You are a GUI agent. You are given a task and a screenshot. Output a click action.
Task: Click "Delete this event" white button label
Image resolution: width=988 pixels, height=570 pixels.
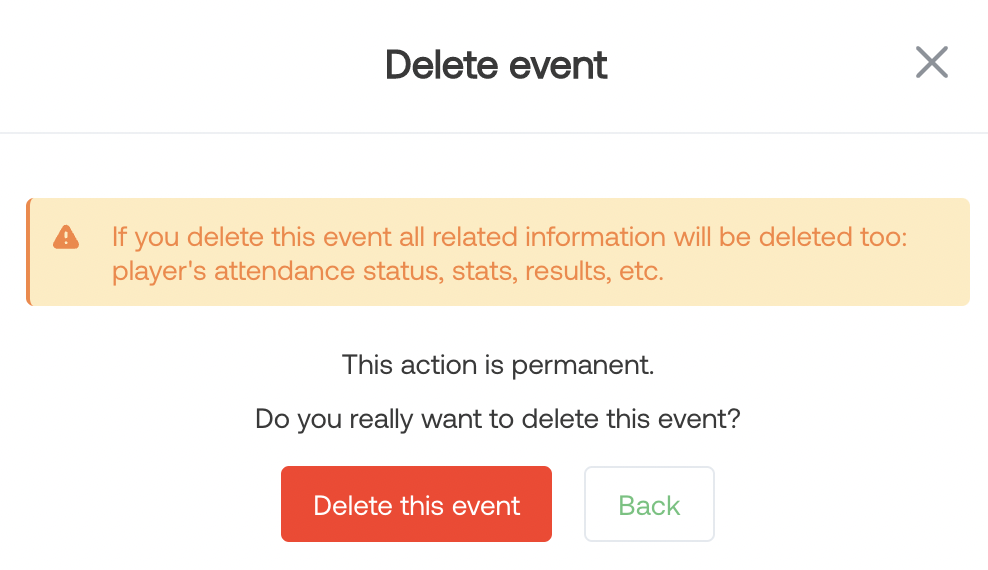416,505
